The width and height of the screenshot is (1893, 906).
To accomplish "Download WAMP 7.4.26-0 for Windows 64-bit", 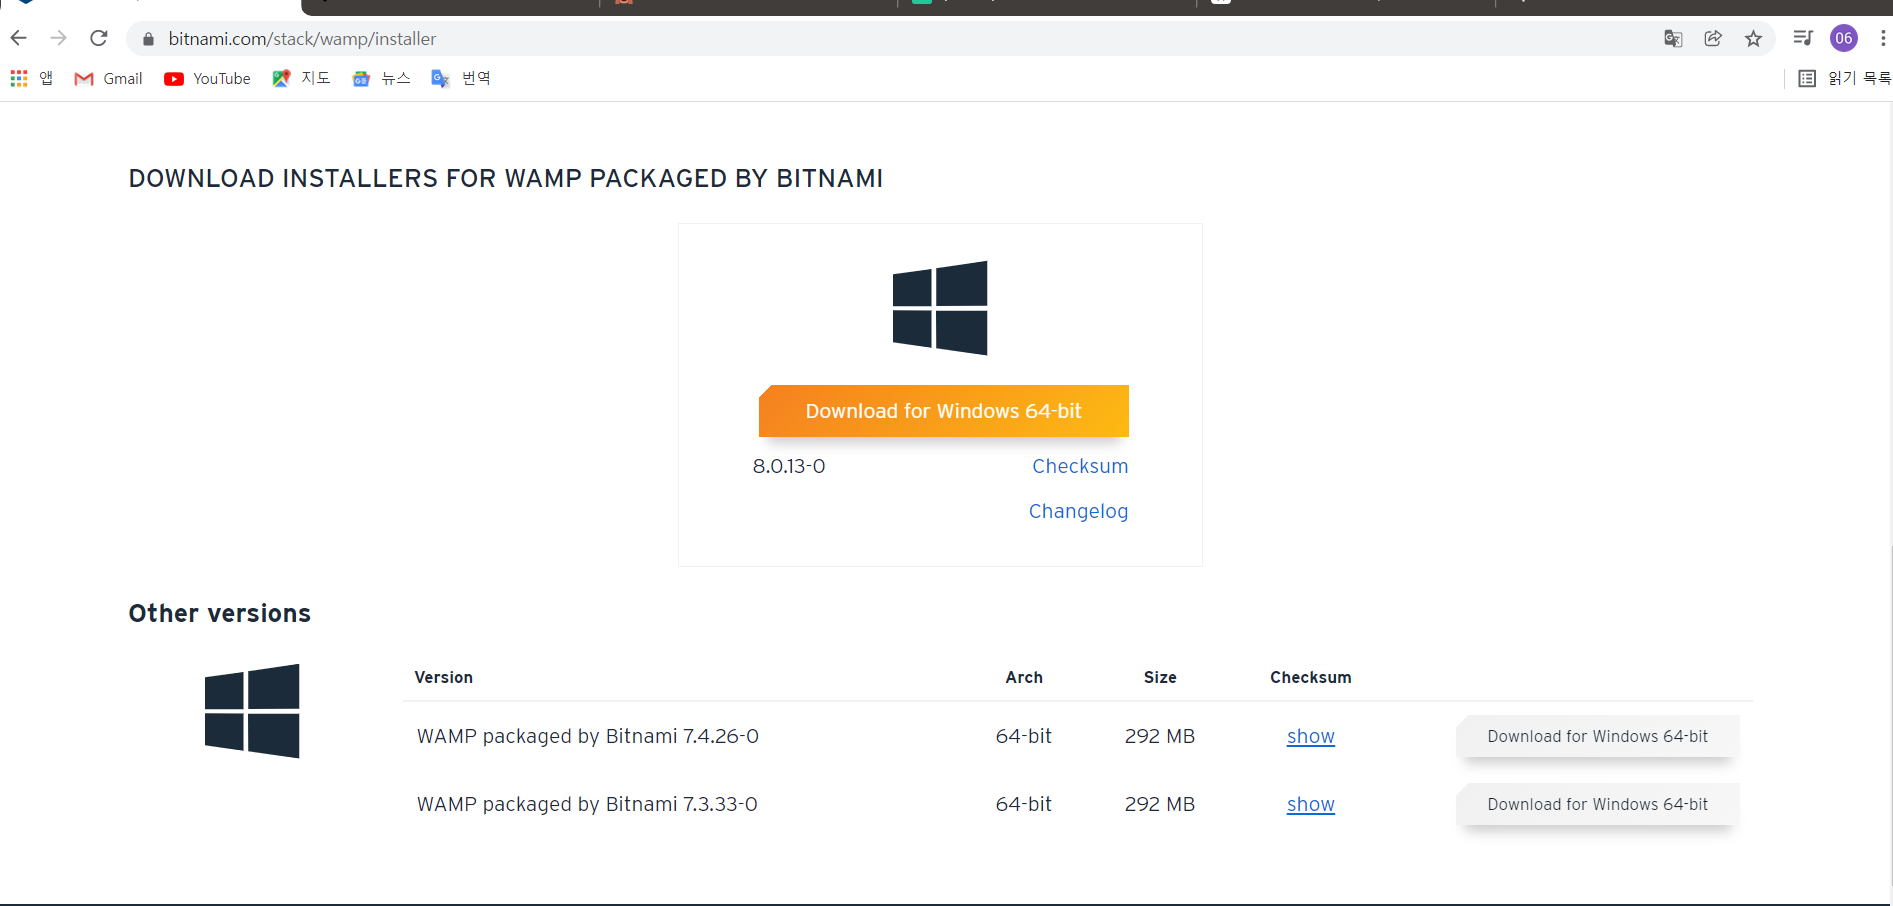I will [1597, 736].
